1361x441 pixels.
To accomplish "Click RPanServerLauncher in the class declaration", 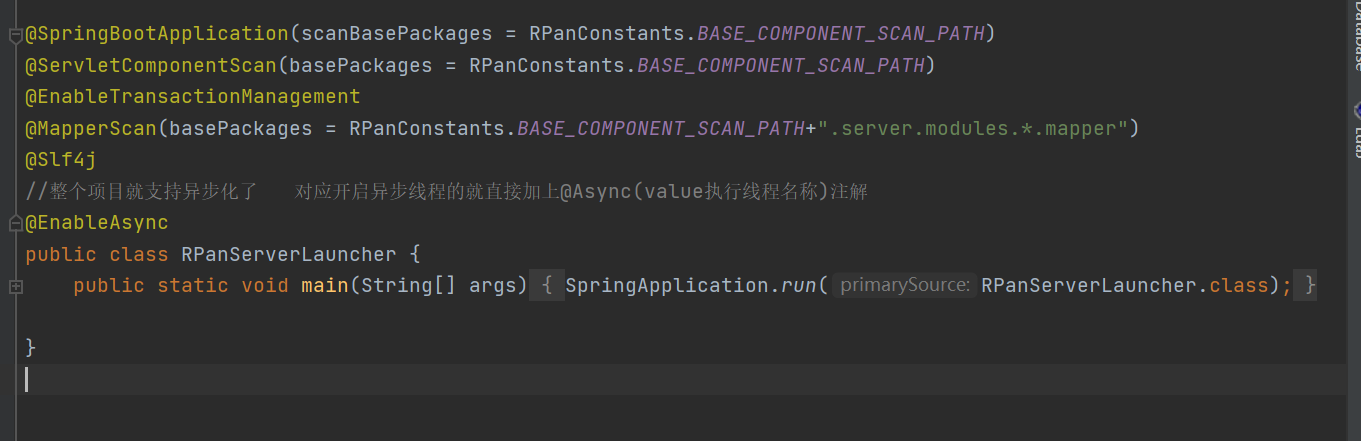I will tap(288, 255).
